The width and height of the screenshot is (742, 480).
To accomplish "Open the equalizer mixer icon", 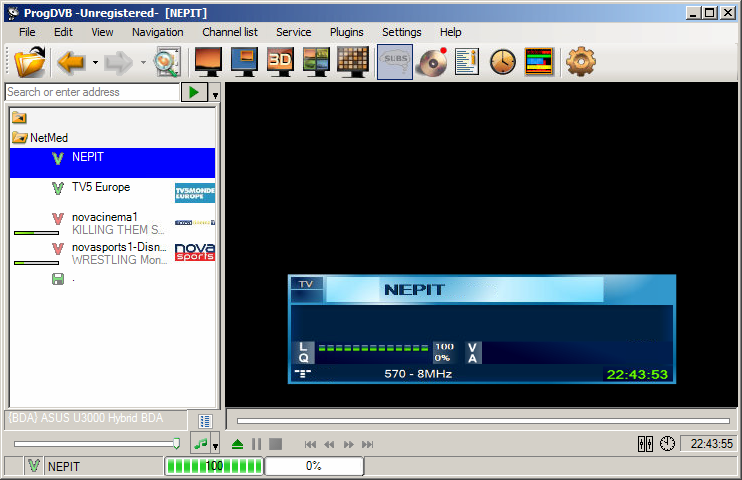I will click(x=645, y=444).
